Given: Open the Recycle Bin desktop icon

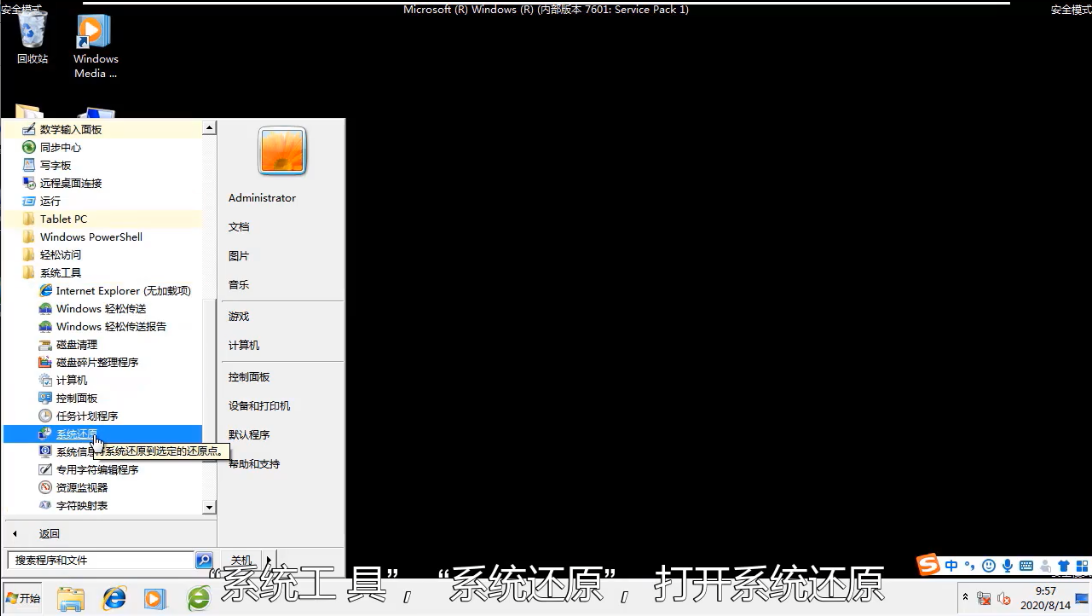Looking at the screenshot, I should [32, 38].
